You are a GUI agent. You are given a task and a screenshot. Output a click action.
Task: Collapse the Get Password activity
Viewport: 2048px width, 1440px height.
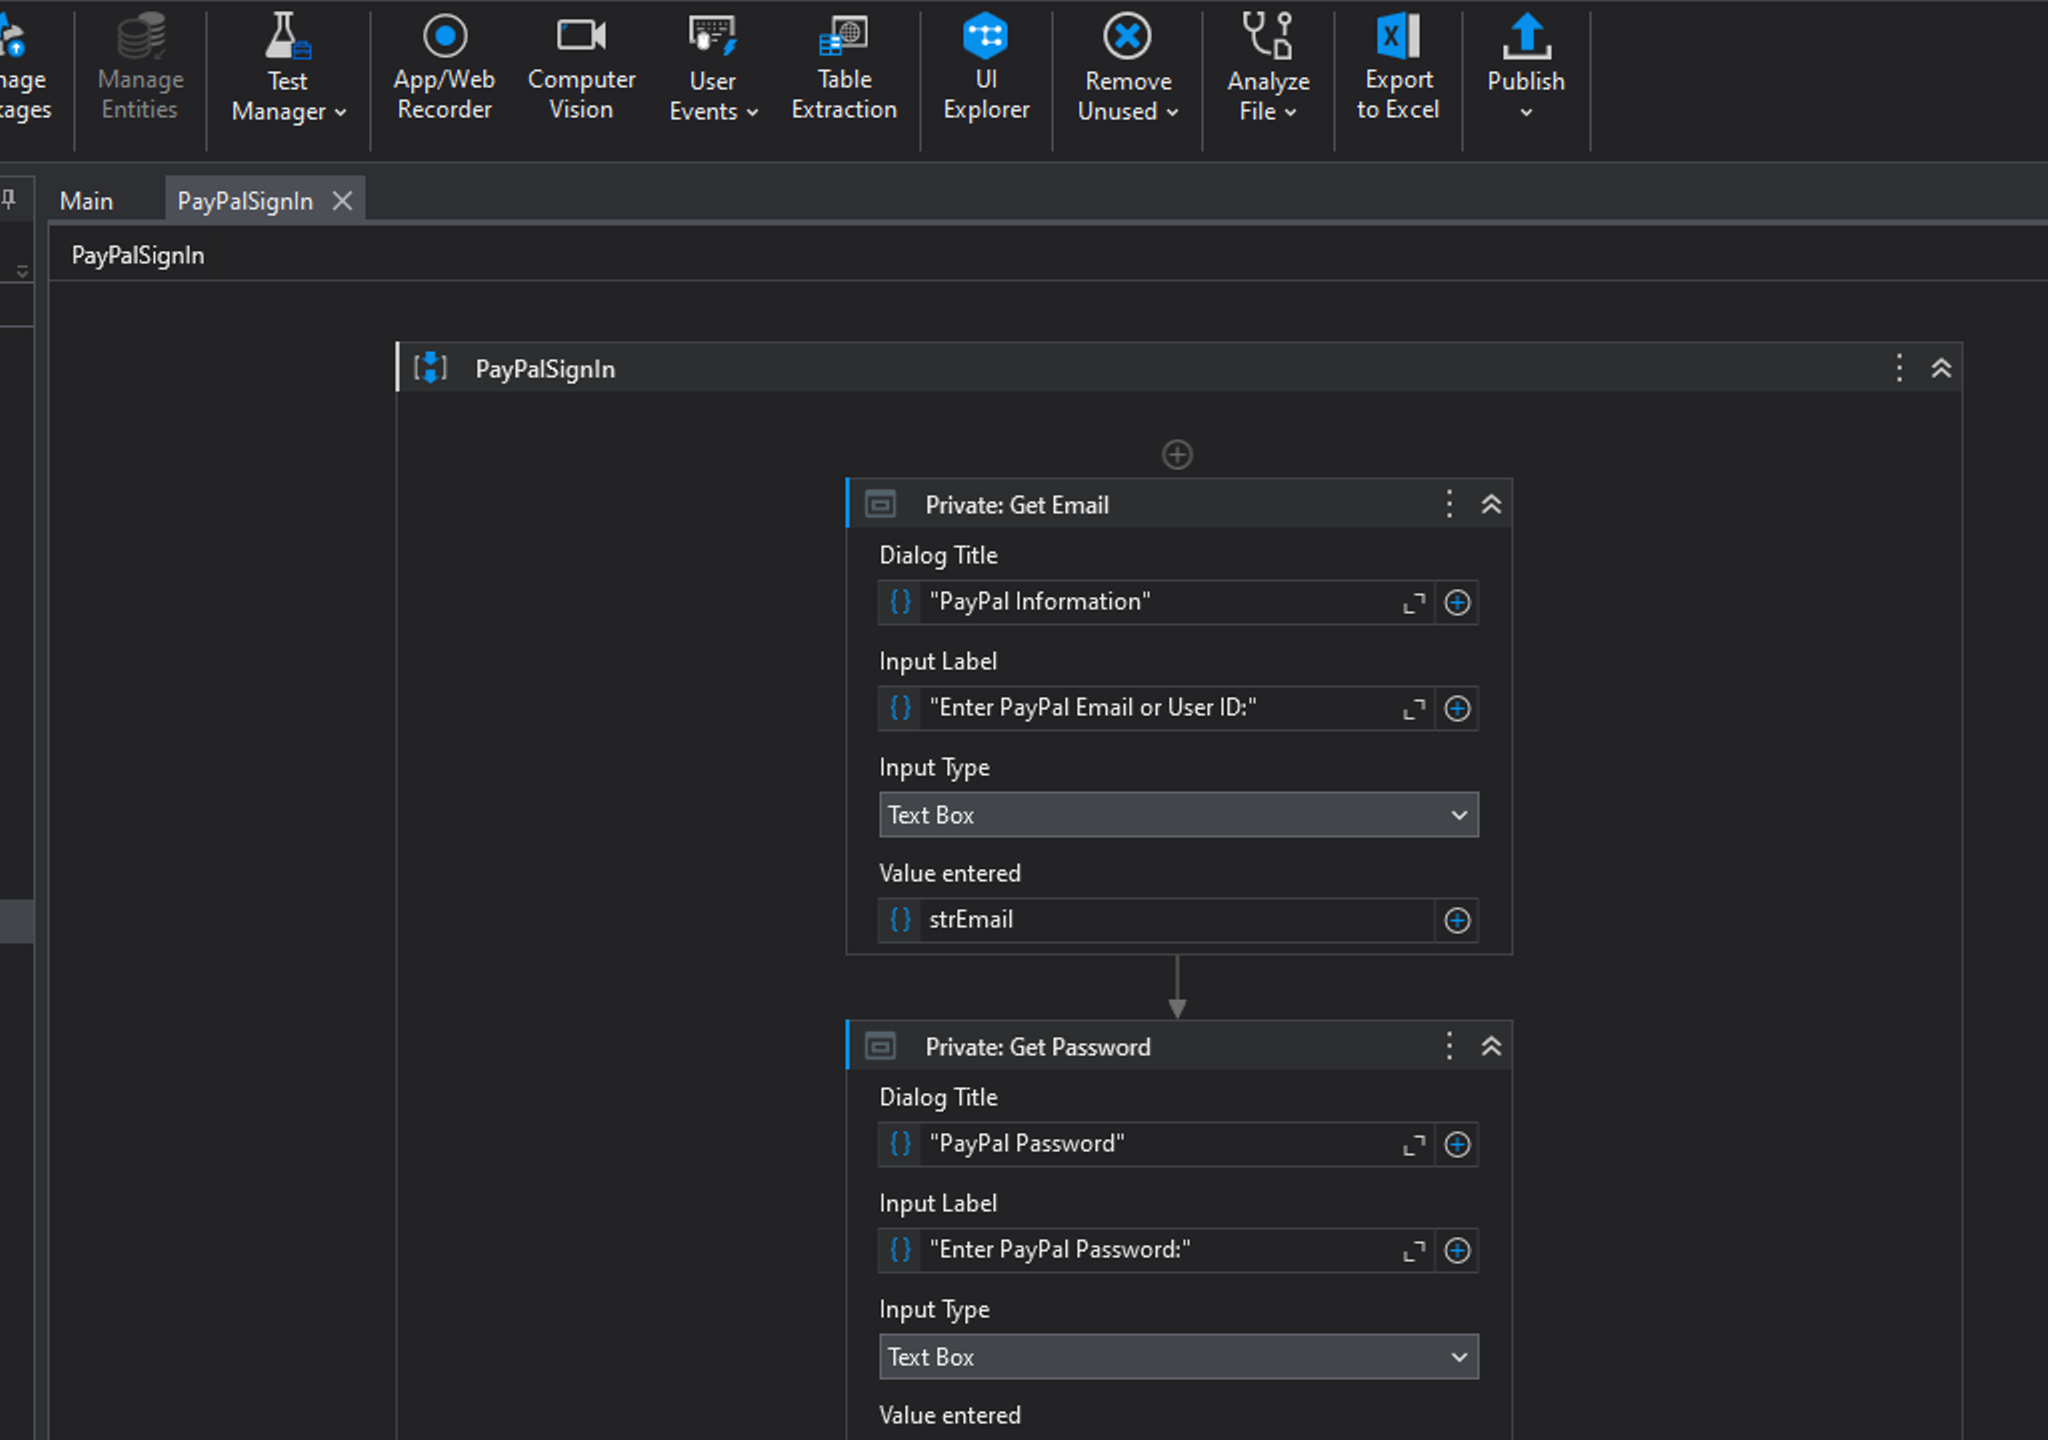1491,1046
